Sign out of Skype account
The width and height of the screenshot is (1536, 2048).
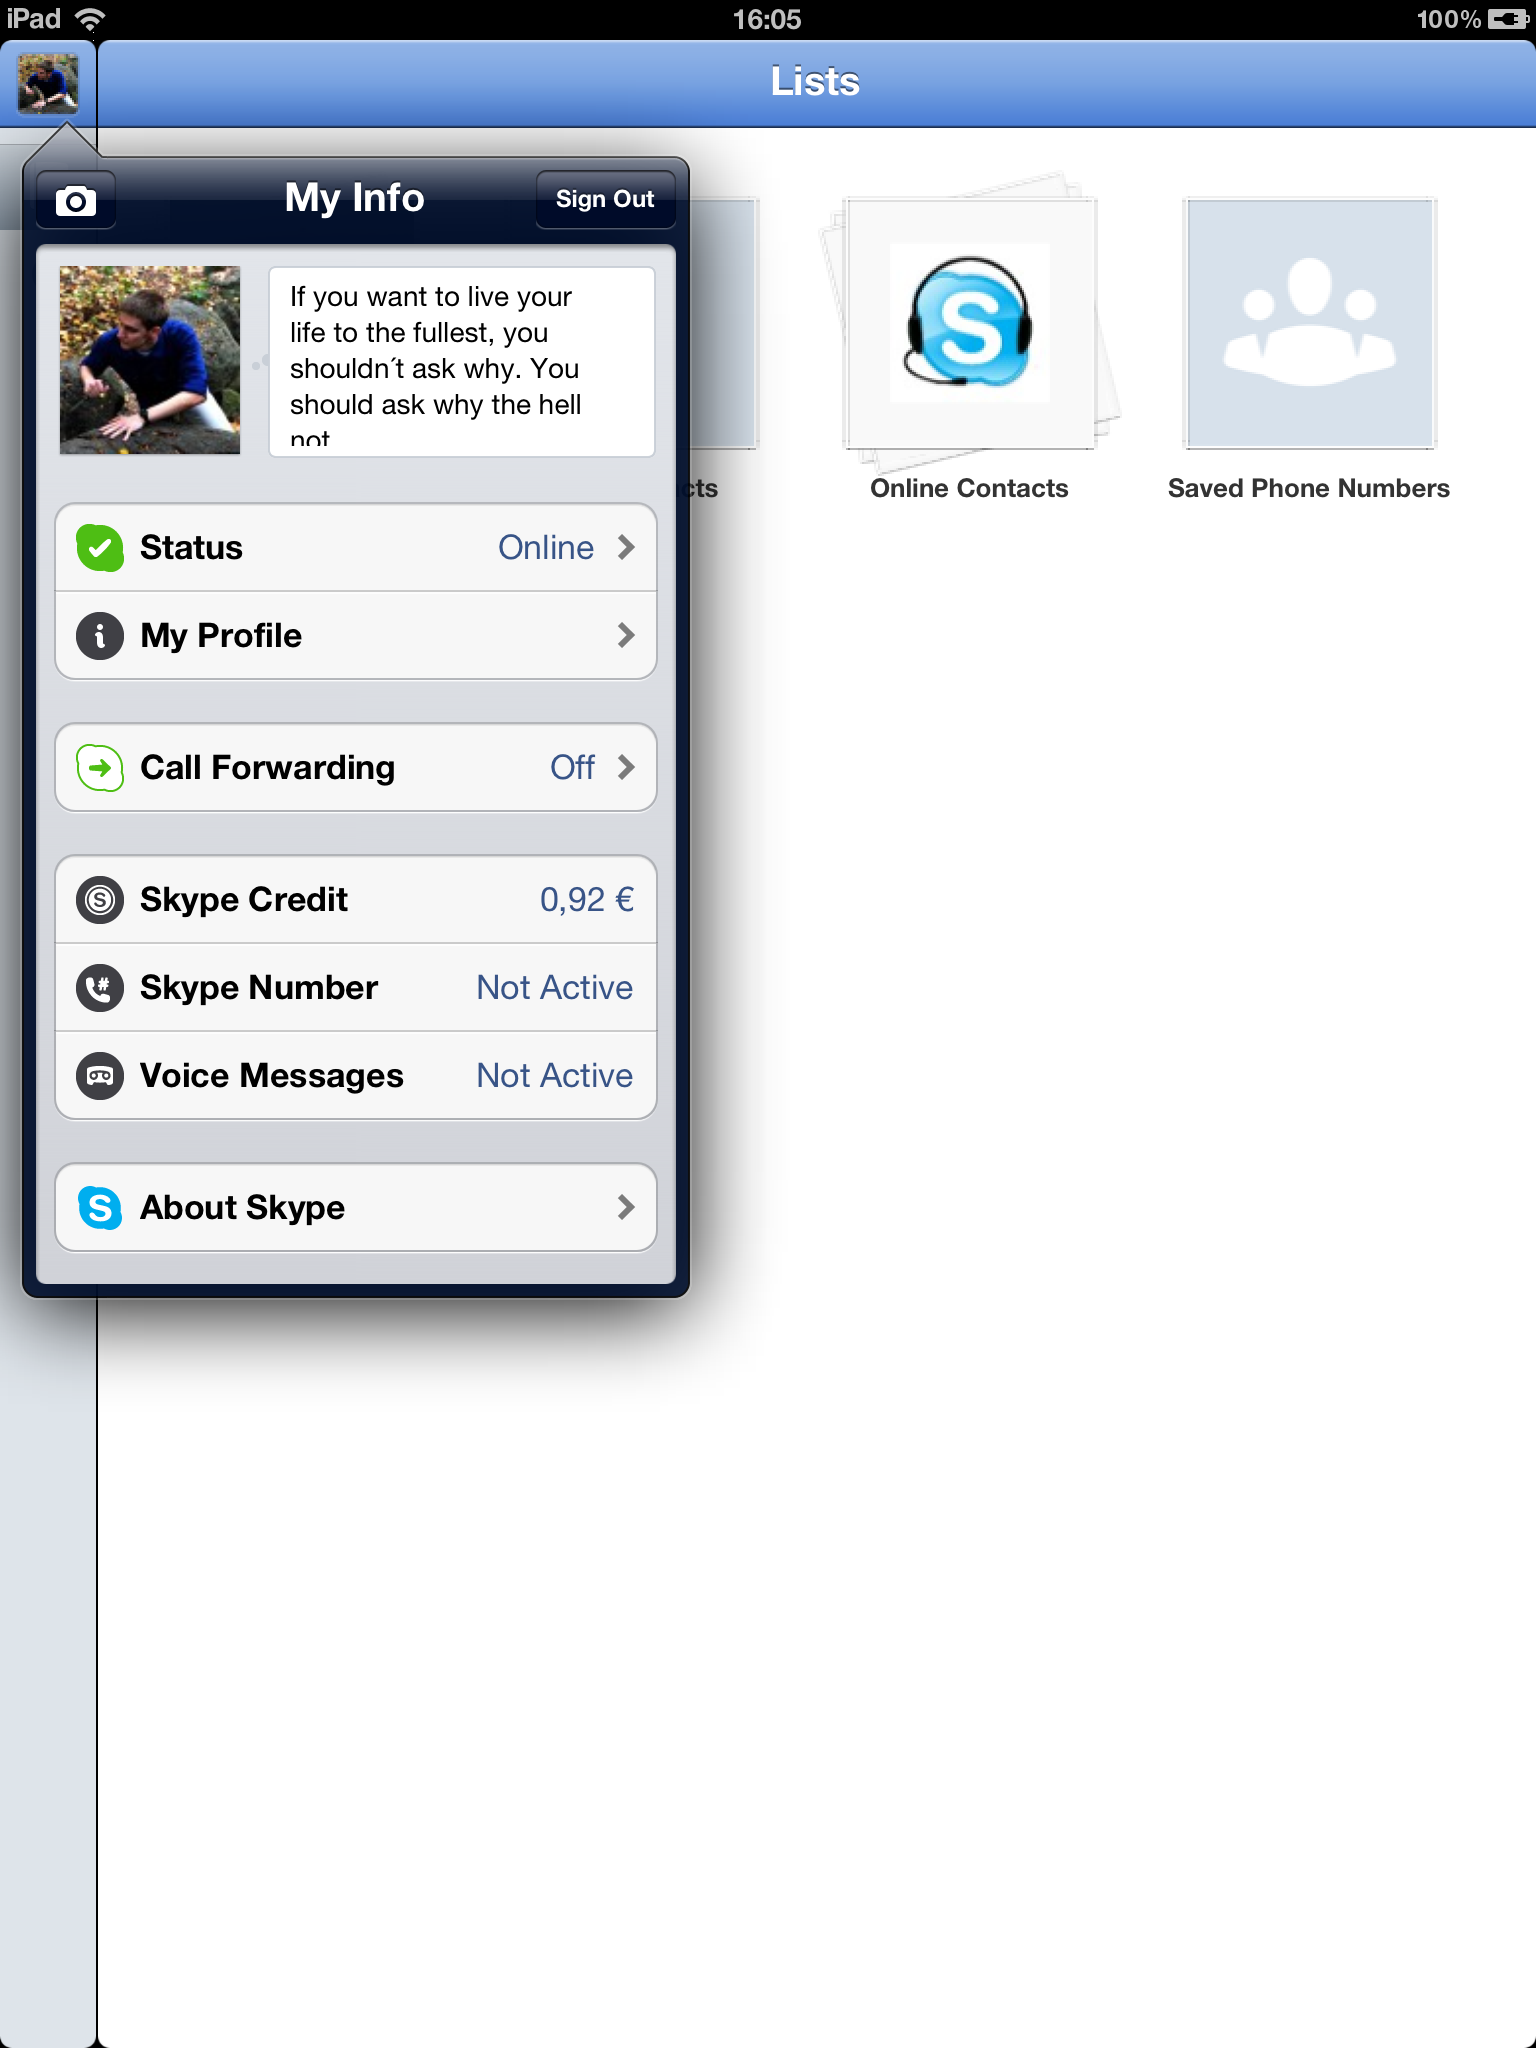tap(605, 200)
